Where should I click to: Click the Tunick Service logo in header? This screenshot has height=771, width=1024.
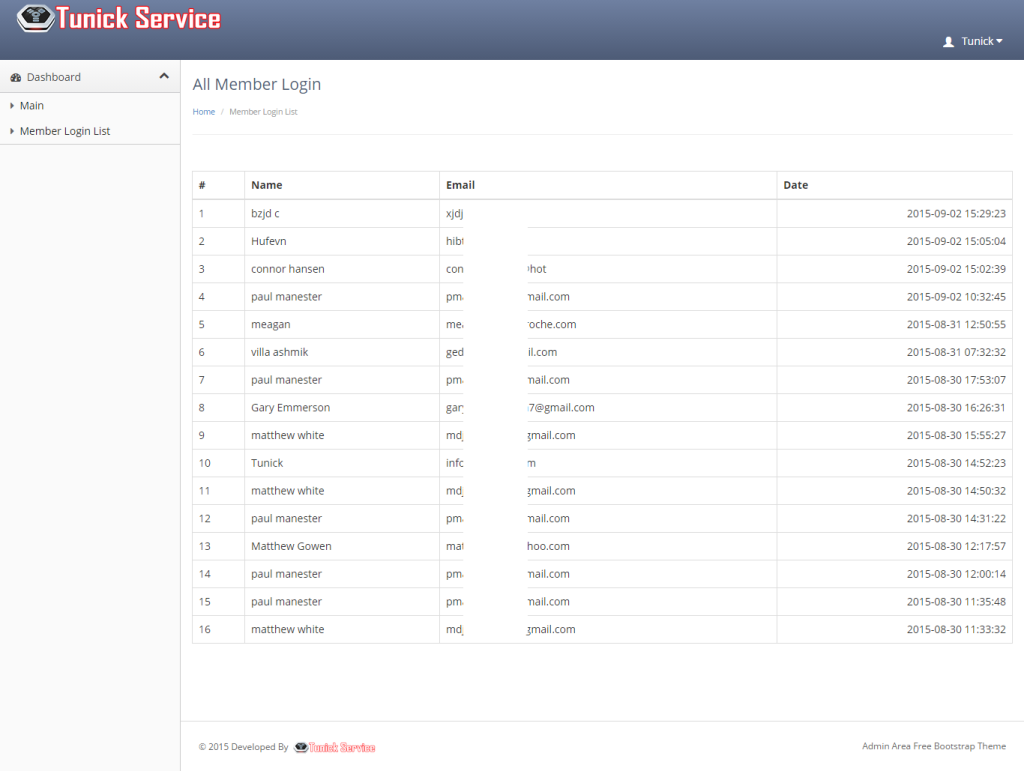(x=119, y=18)
